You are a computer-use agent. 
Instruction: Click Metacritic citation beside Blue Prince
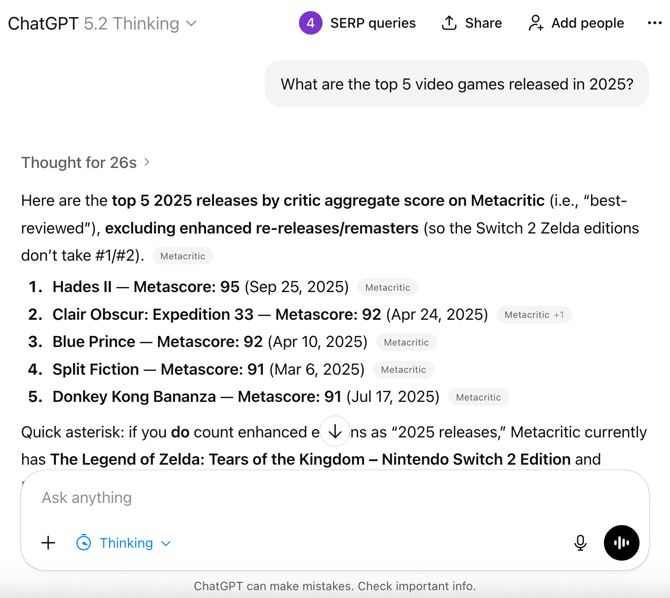[x=406, y=343]
